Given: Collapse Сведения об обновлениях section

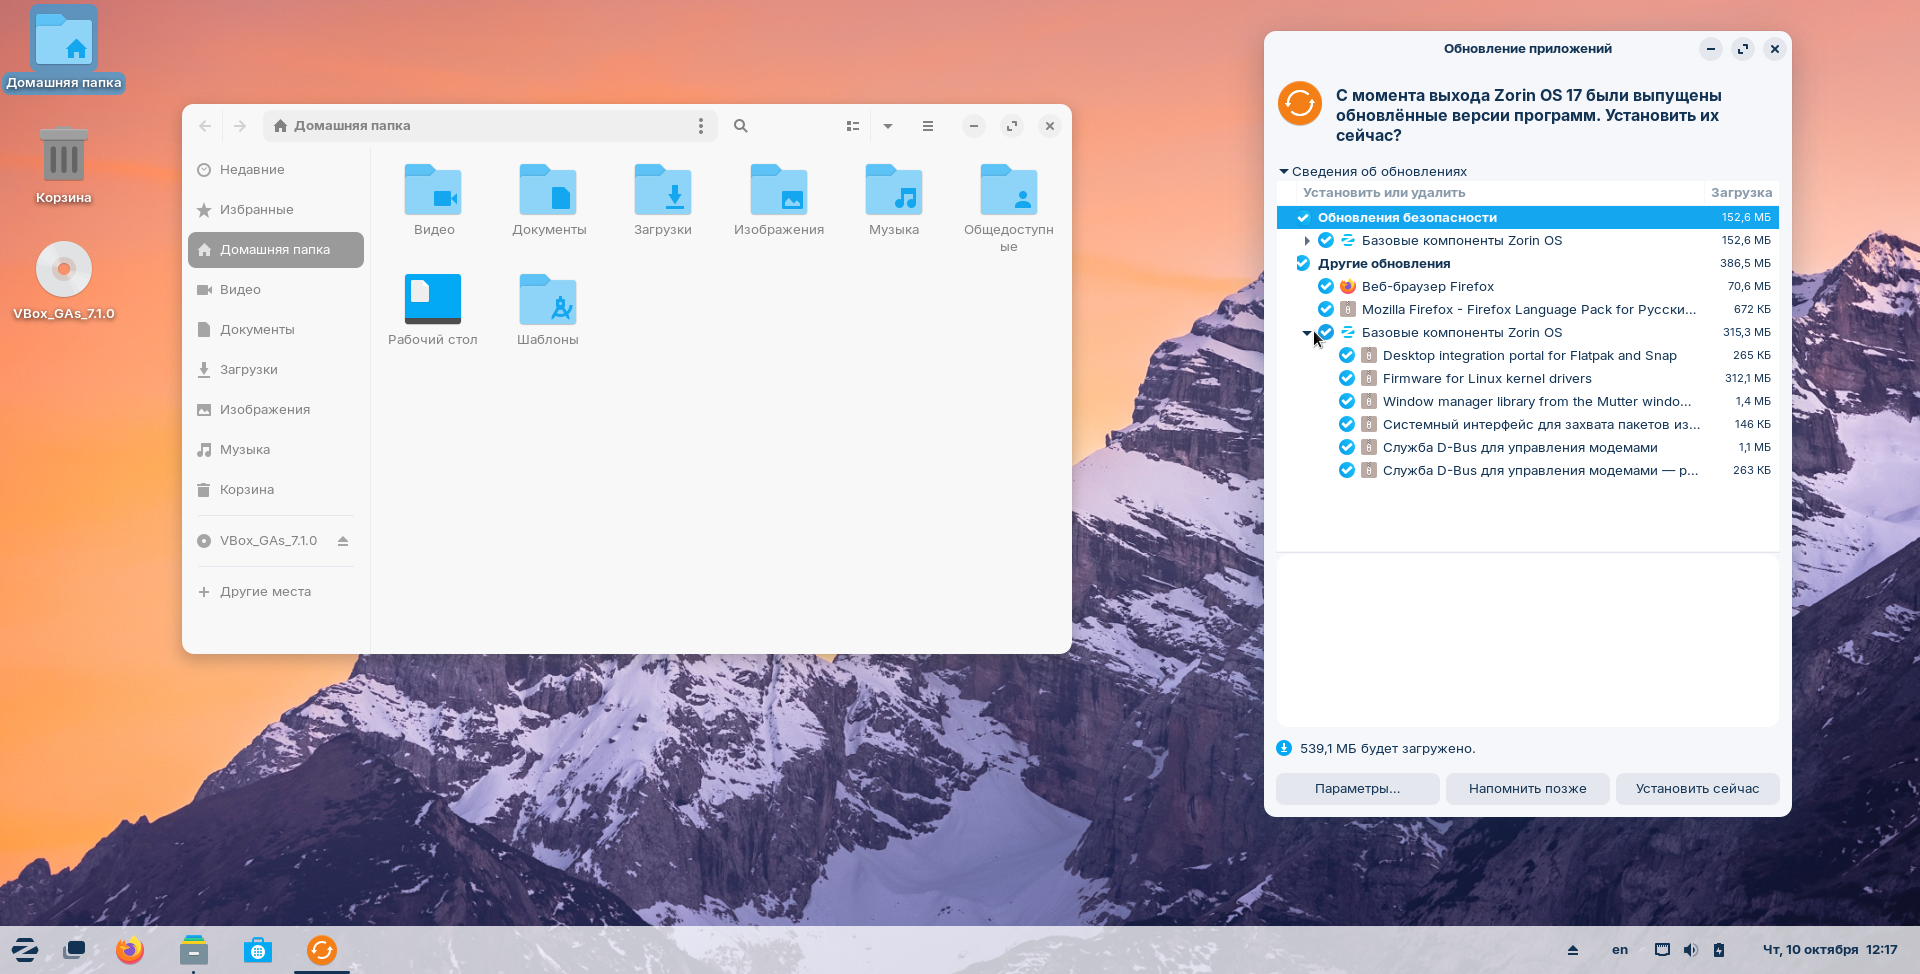Looking at the screenshot, I should coord(1284,171).
